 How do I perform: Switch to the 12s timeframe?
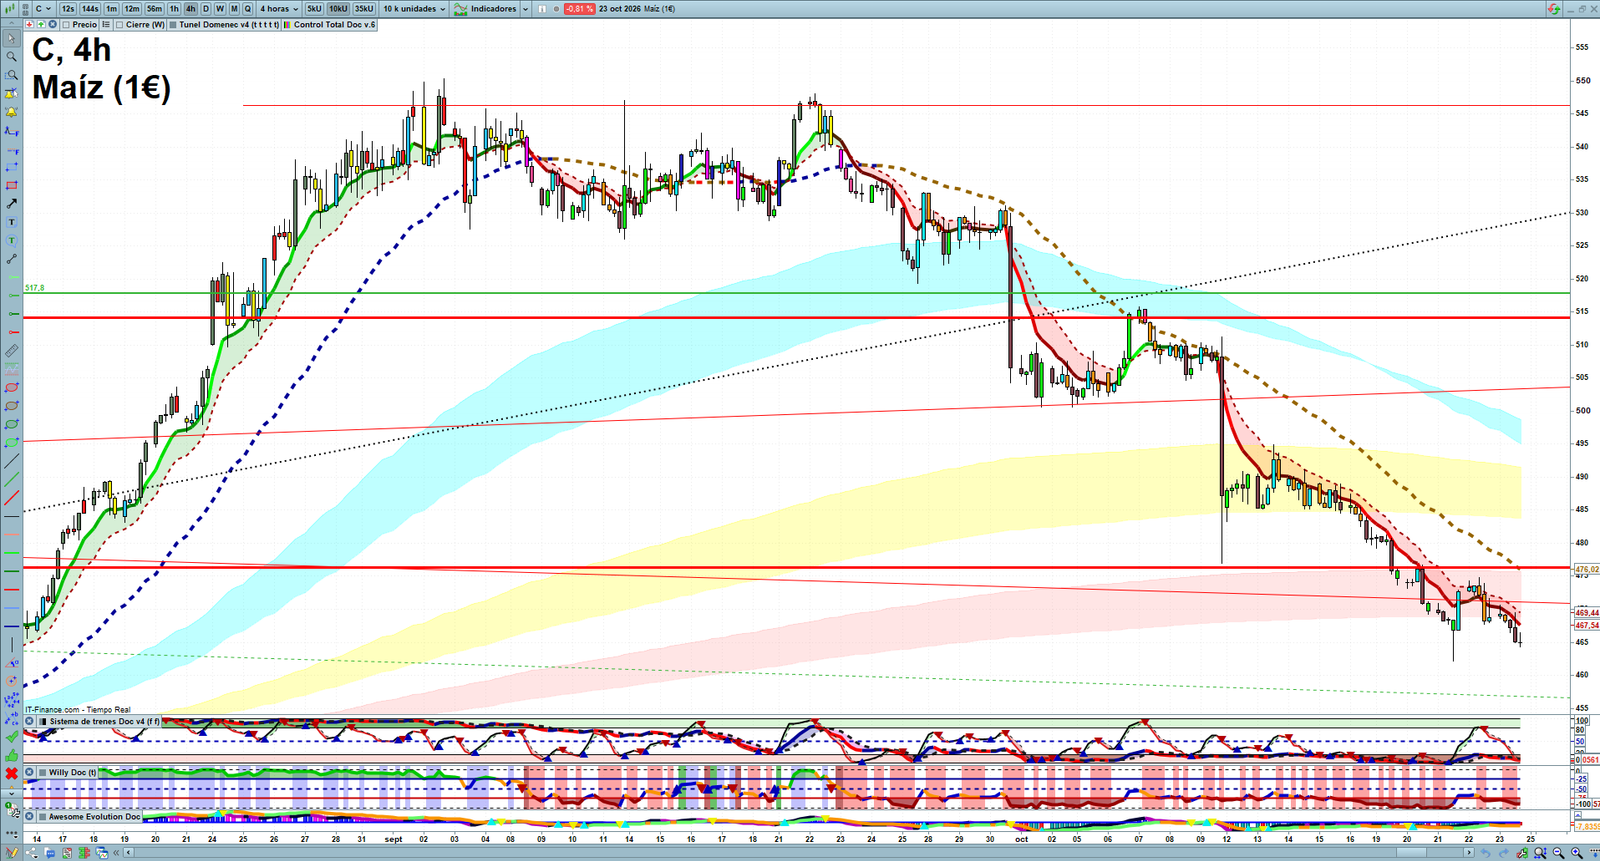click(68, 8)
